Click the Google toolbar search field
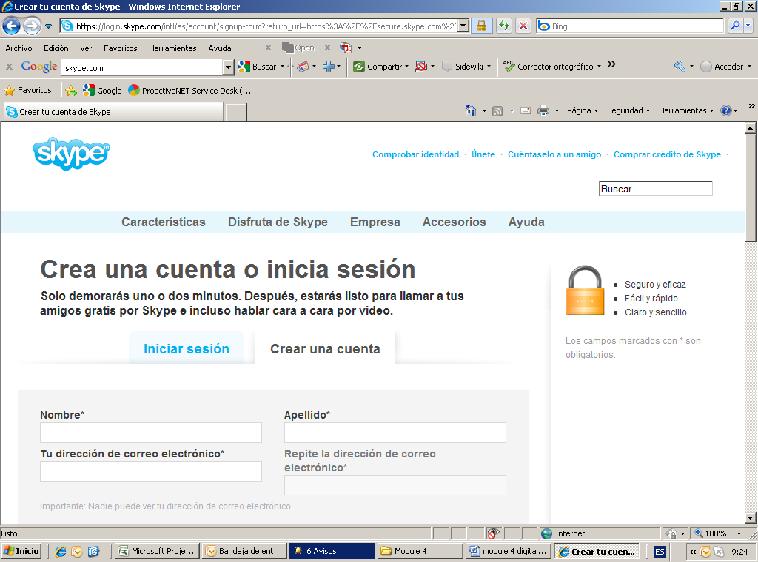 click(142, 67)
